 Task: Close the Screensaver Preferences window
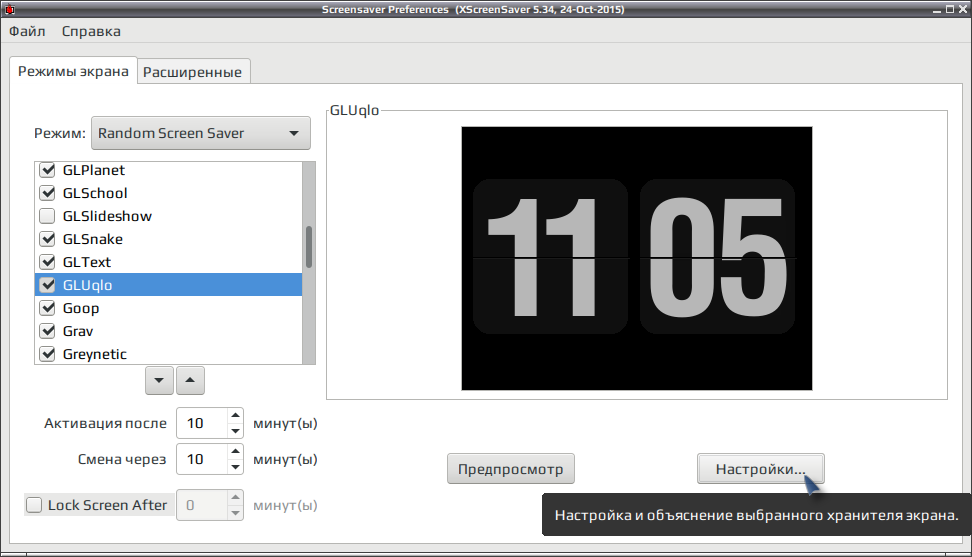[x=961, y=9]
